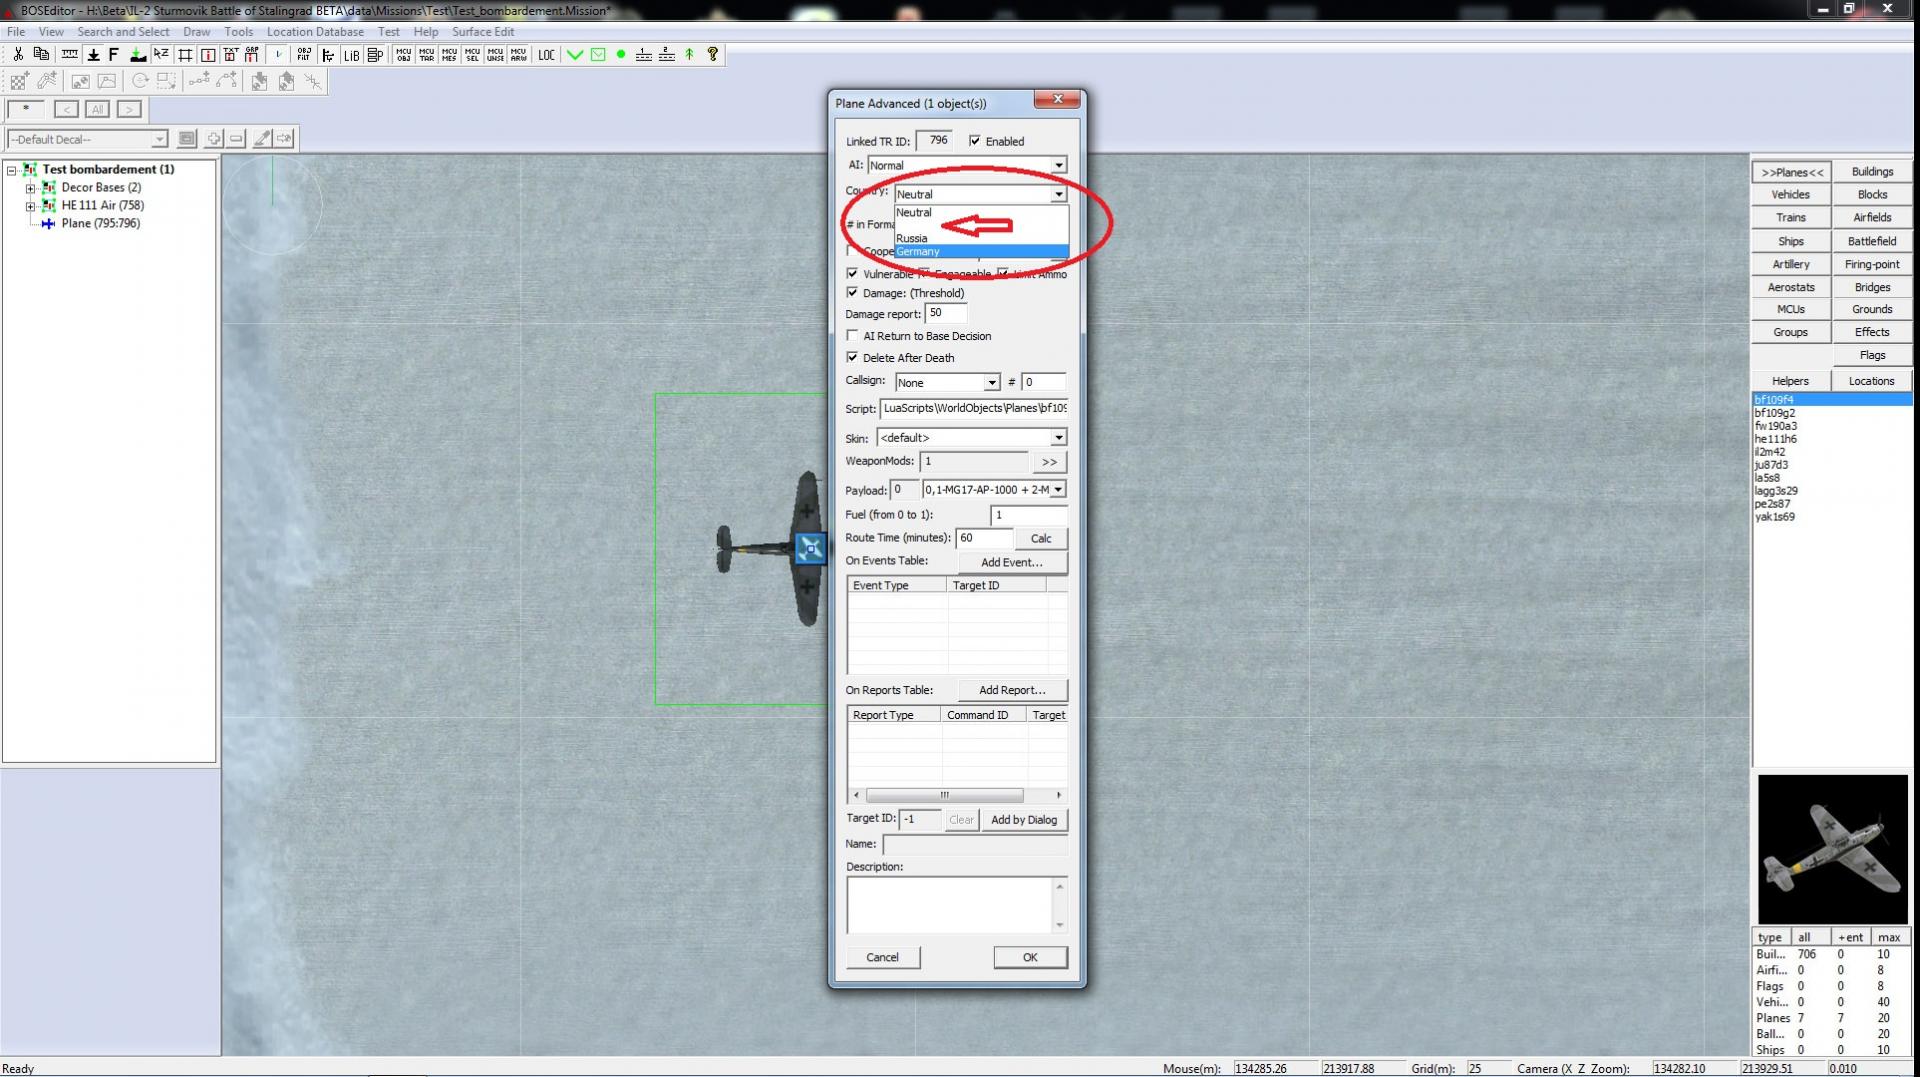Click the MCU MES toolbar icon
Viewport: 1920px width, 1077px height.
pos(449,55)
